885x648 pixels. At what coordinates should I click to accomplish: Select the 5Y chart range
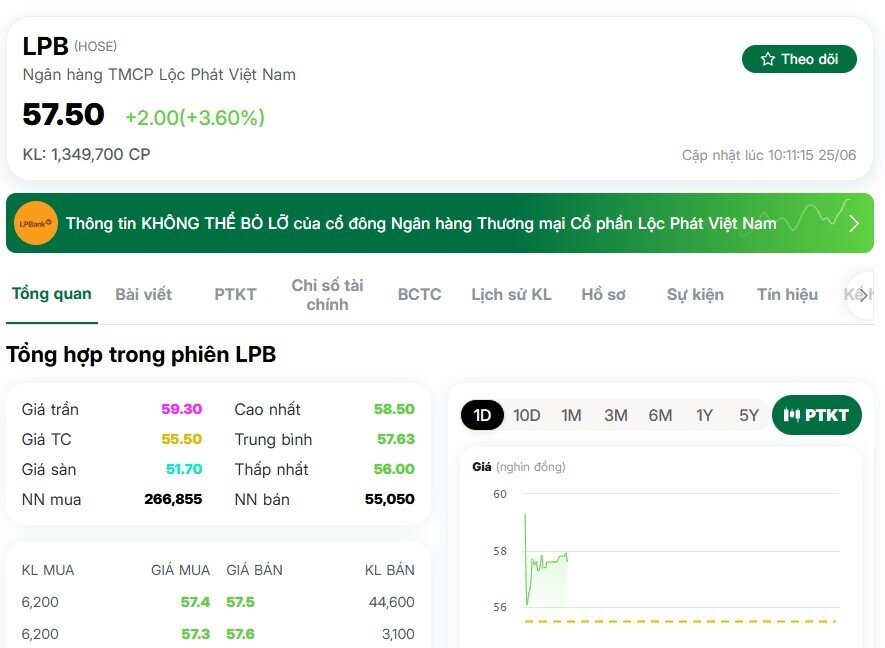(x=749, y=415)
